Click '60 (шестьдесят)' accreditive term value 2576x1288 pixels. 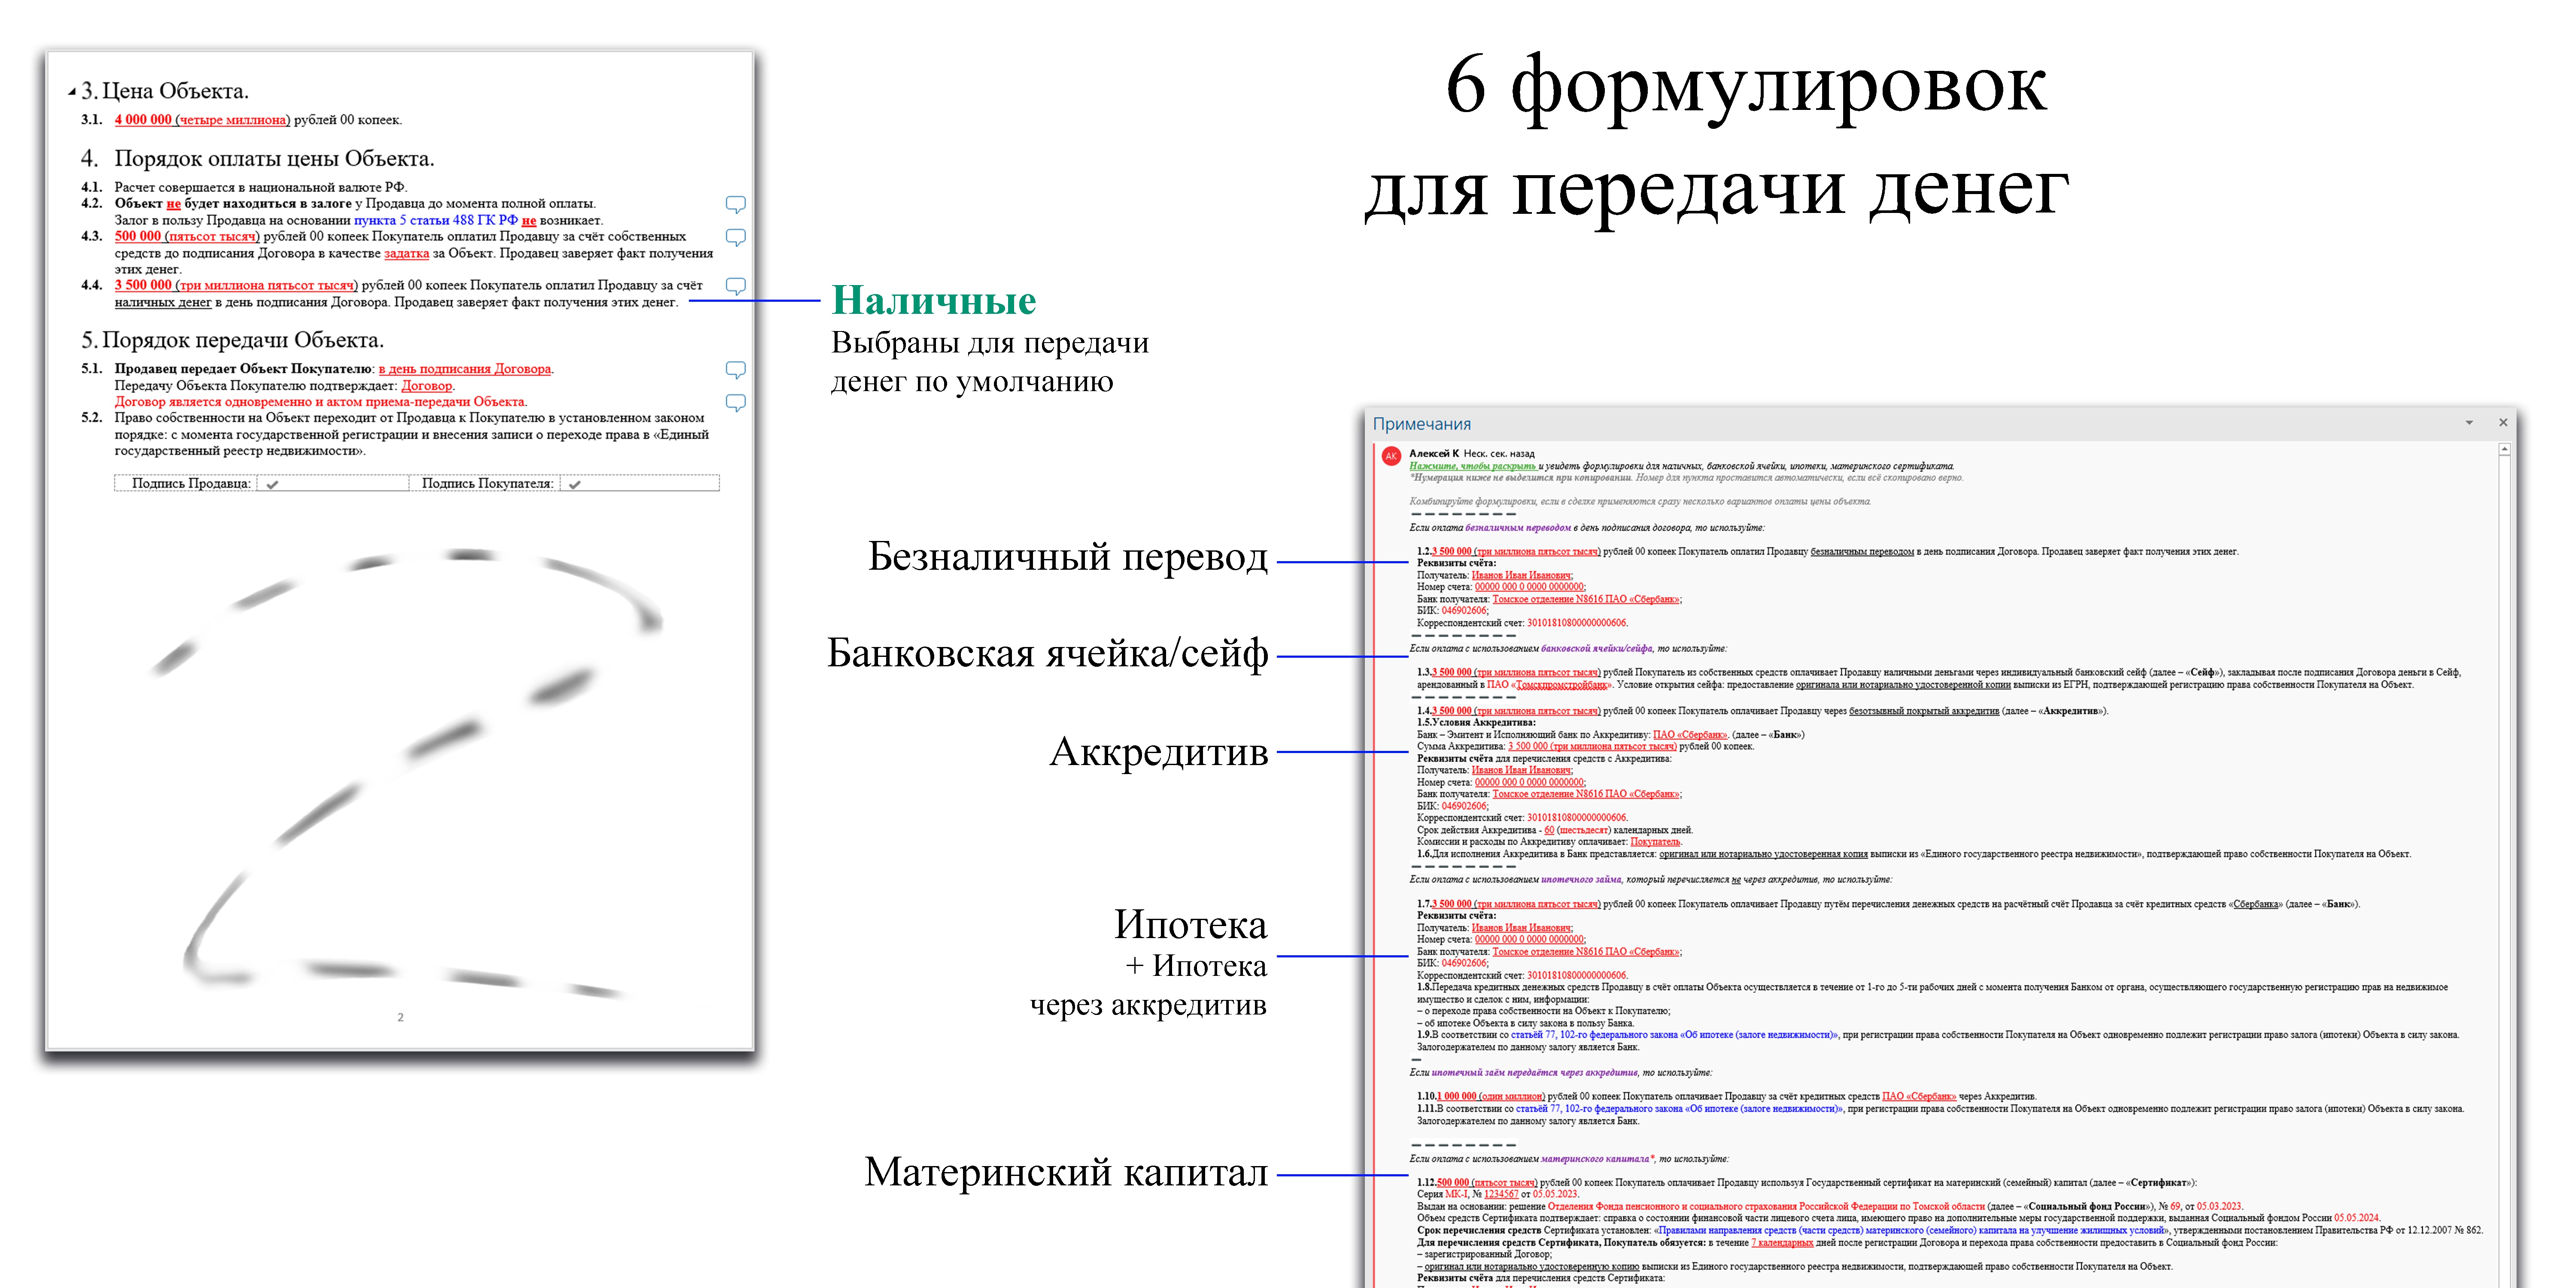(1577, 830)
